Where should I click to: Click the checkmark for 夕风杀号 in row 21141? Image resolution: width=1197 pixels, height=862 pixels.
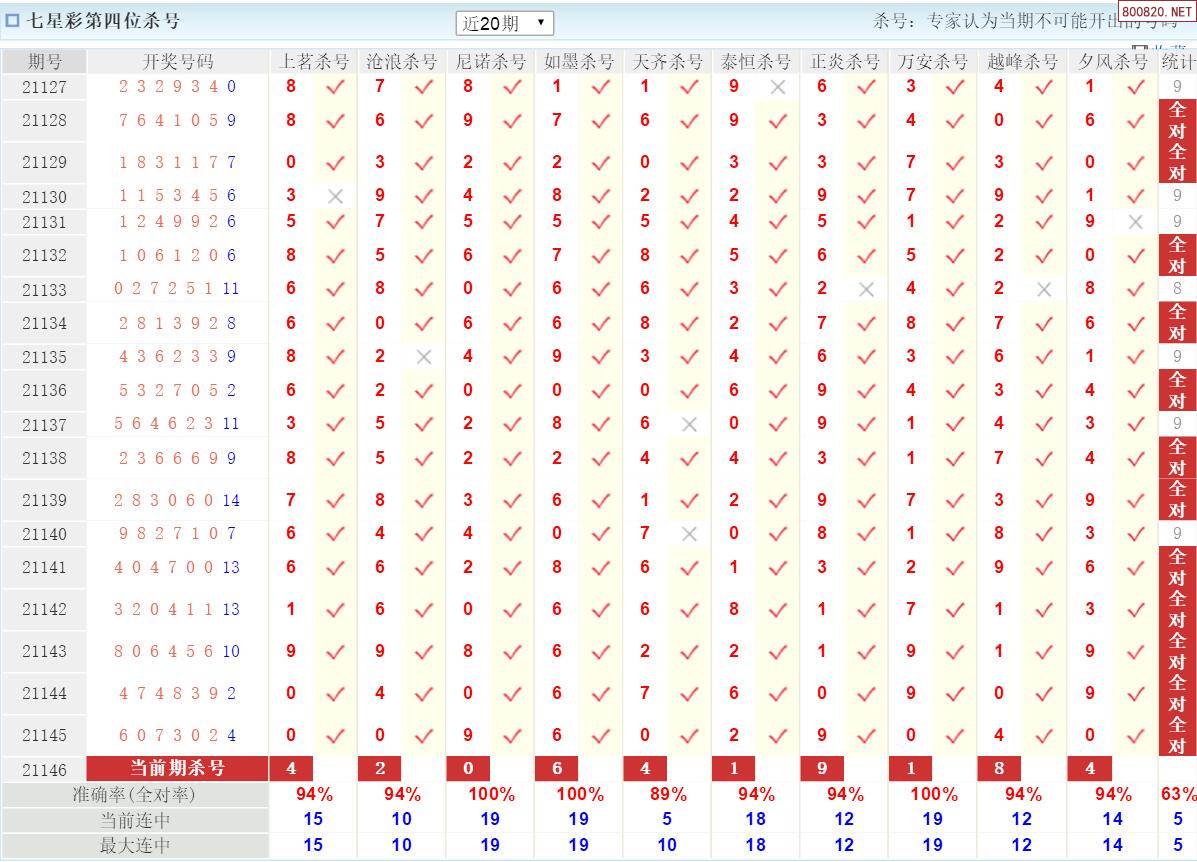(x=1135, y=567)
